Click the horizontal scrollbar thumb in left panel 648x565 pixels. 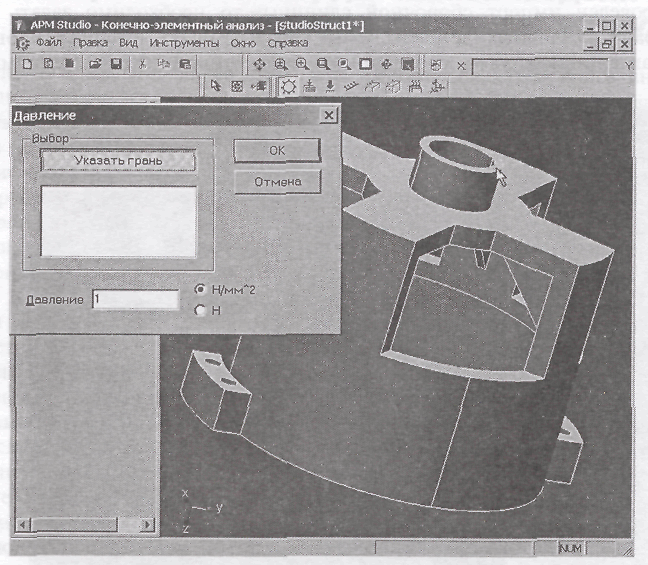pyautogui.click(x=74, y=525)
